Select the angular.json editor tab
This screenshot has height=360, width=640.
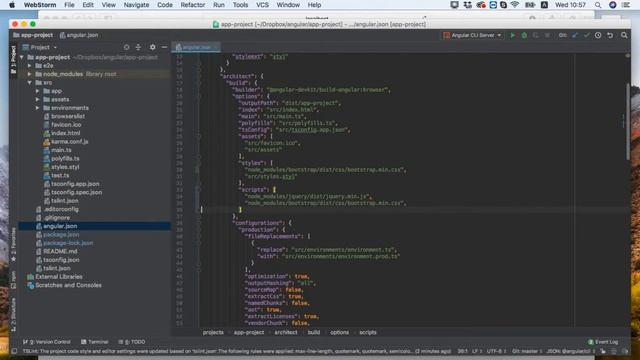196,47
